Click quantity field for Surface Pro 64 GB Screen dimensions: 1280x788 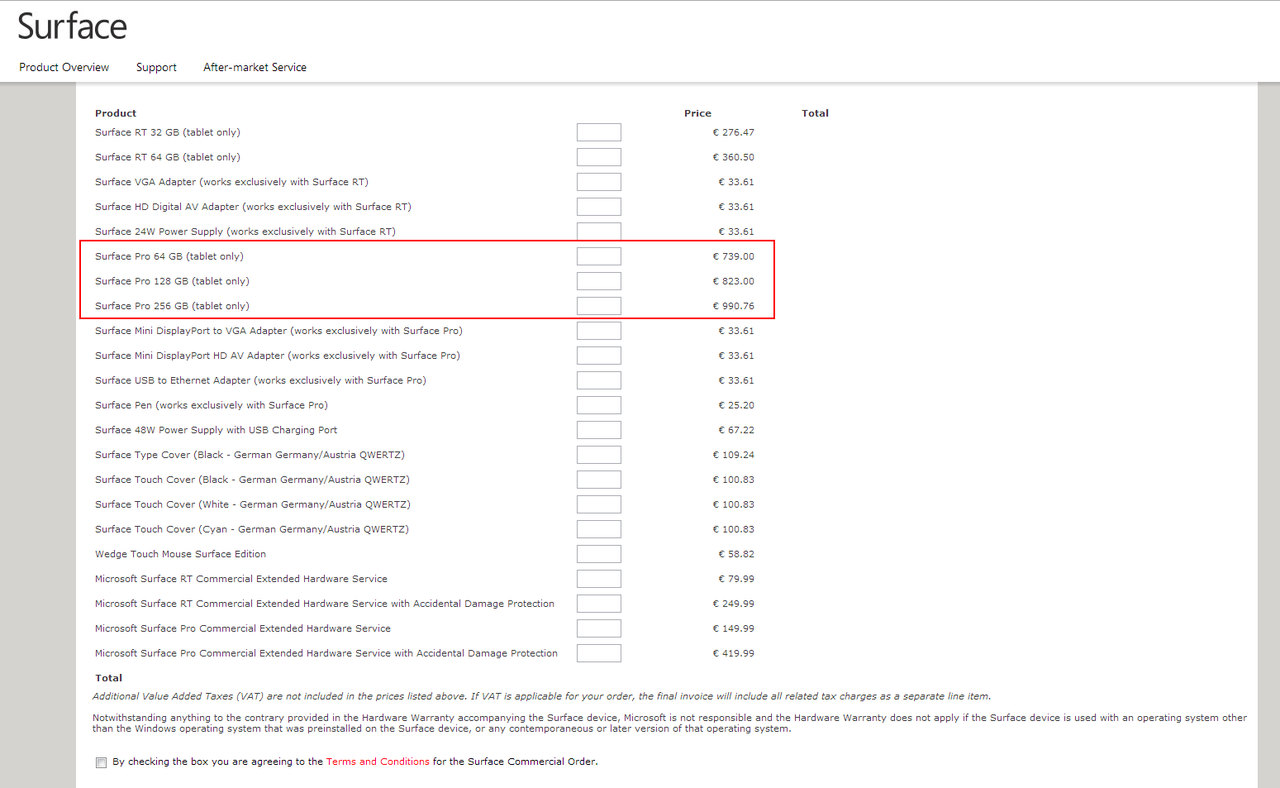coord(599,256)
